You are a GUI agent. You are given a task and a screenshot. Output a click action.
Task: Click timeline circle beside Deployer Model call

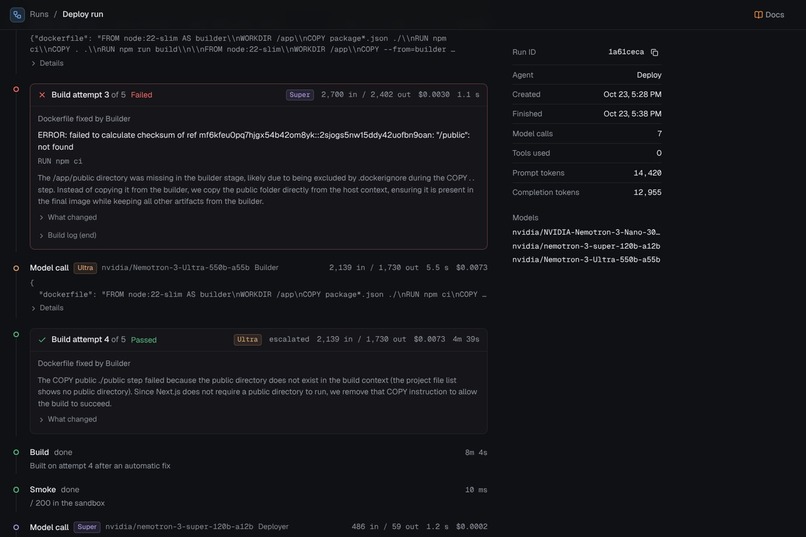[x=16, y=527]
